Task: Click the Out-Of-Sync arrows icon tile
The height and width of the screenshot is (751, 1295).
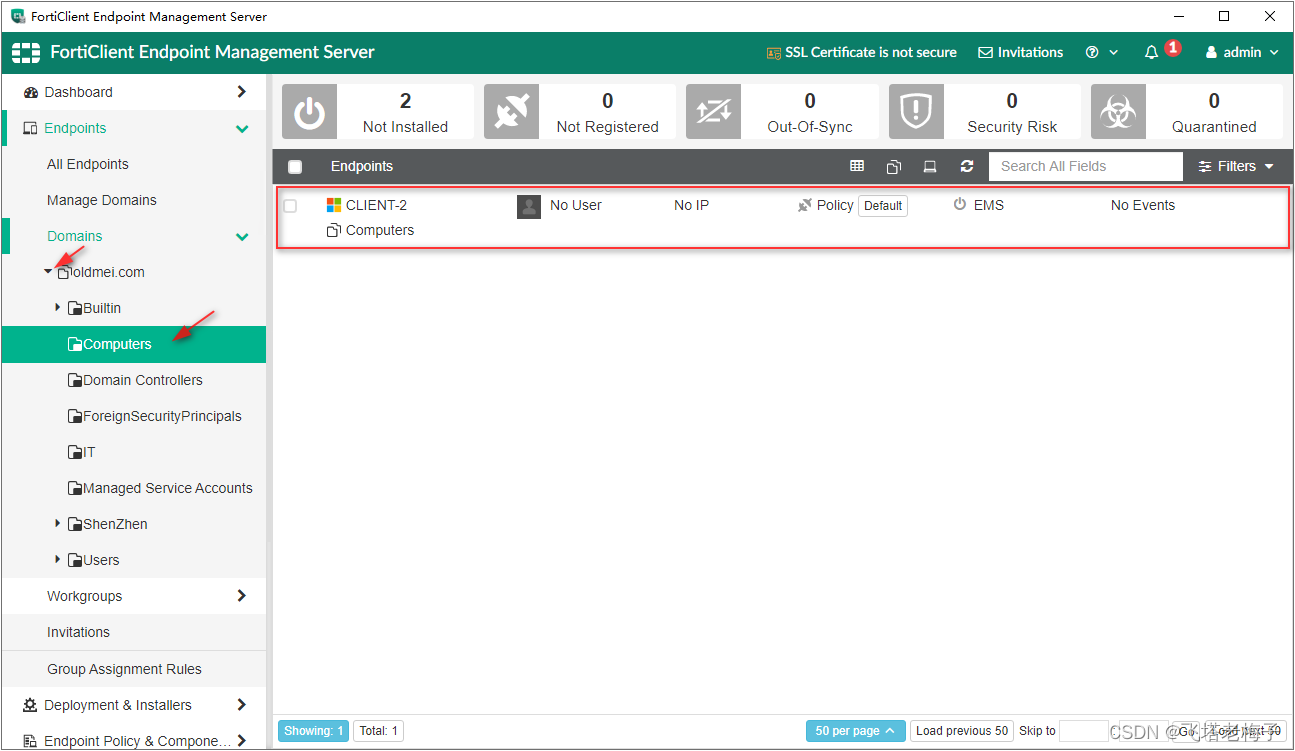Action: [x=713, y=111]
